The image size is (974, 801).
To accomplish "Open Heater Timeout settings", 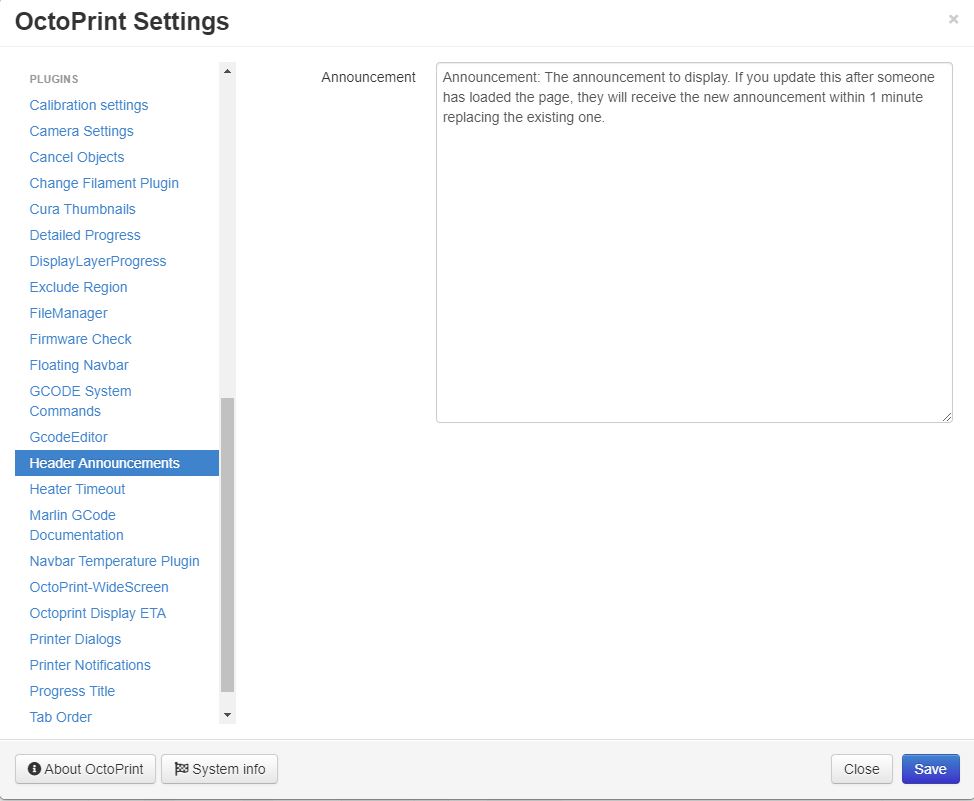I will click(x=77, y=490).
